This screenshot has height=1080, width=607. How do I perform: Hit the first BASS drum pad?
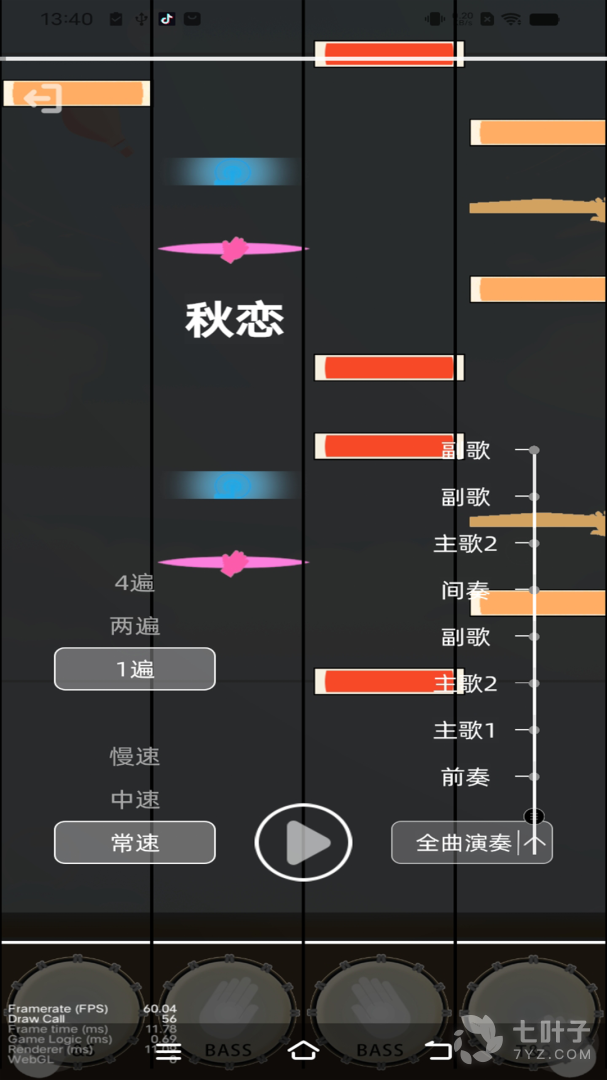227,1010
